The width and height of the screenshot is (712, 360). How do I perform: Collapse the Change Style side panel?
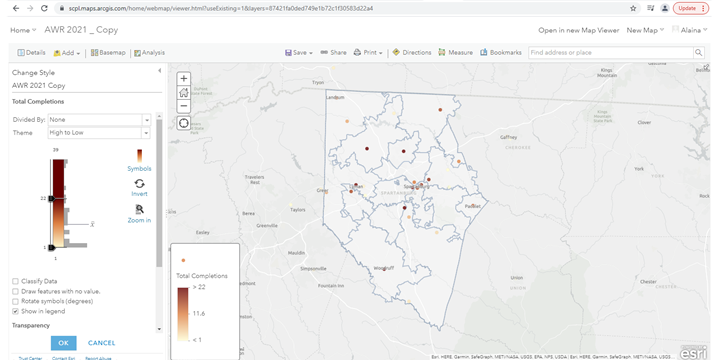[159, 71]
